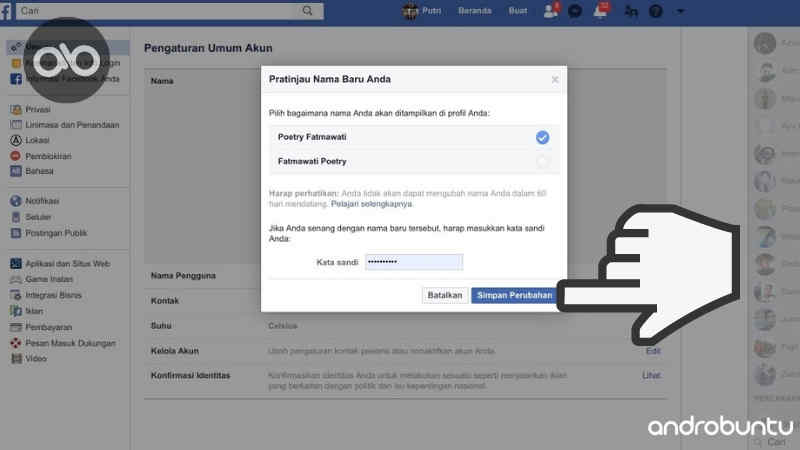Click the Batalkan button
Viewport: 800px width, 450px height.
point(444,295)
